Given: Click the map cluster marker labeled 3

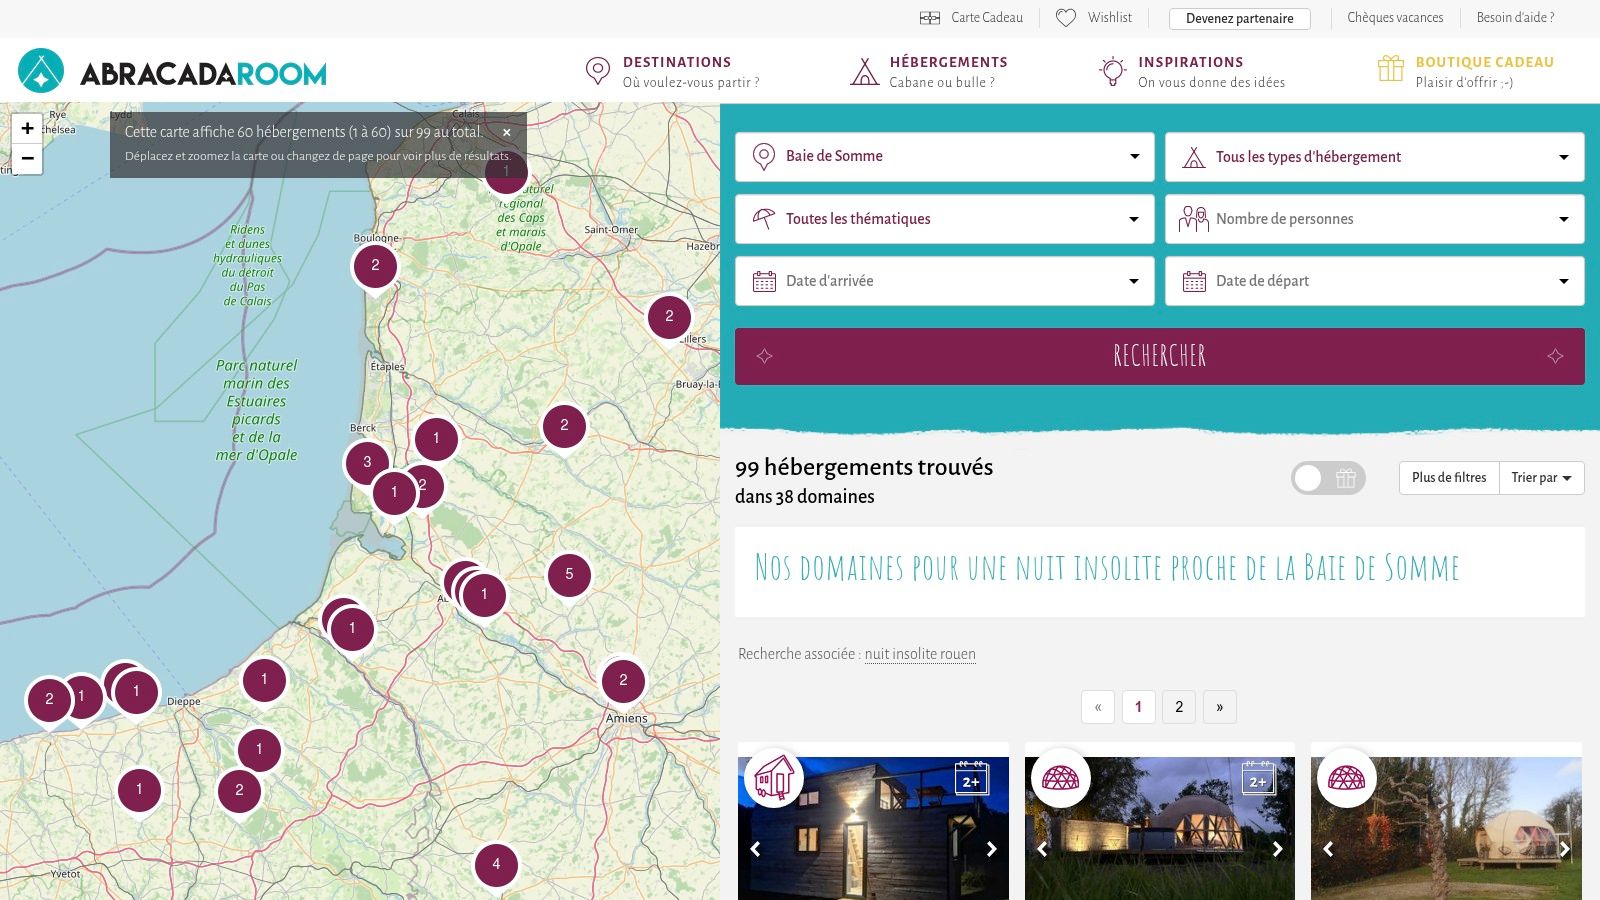Looking at the screenshot, I should [367, 462].
